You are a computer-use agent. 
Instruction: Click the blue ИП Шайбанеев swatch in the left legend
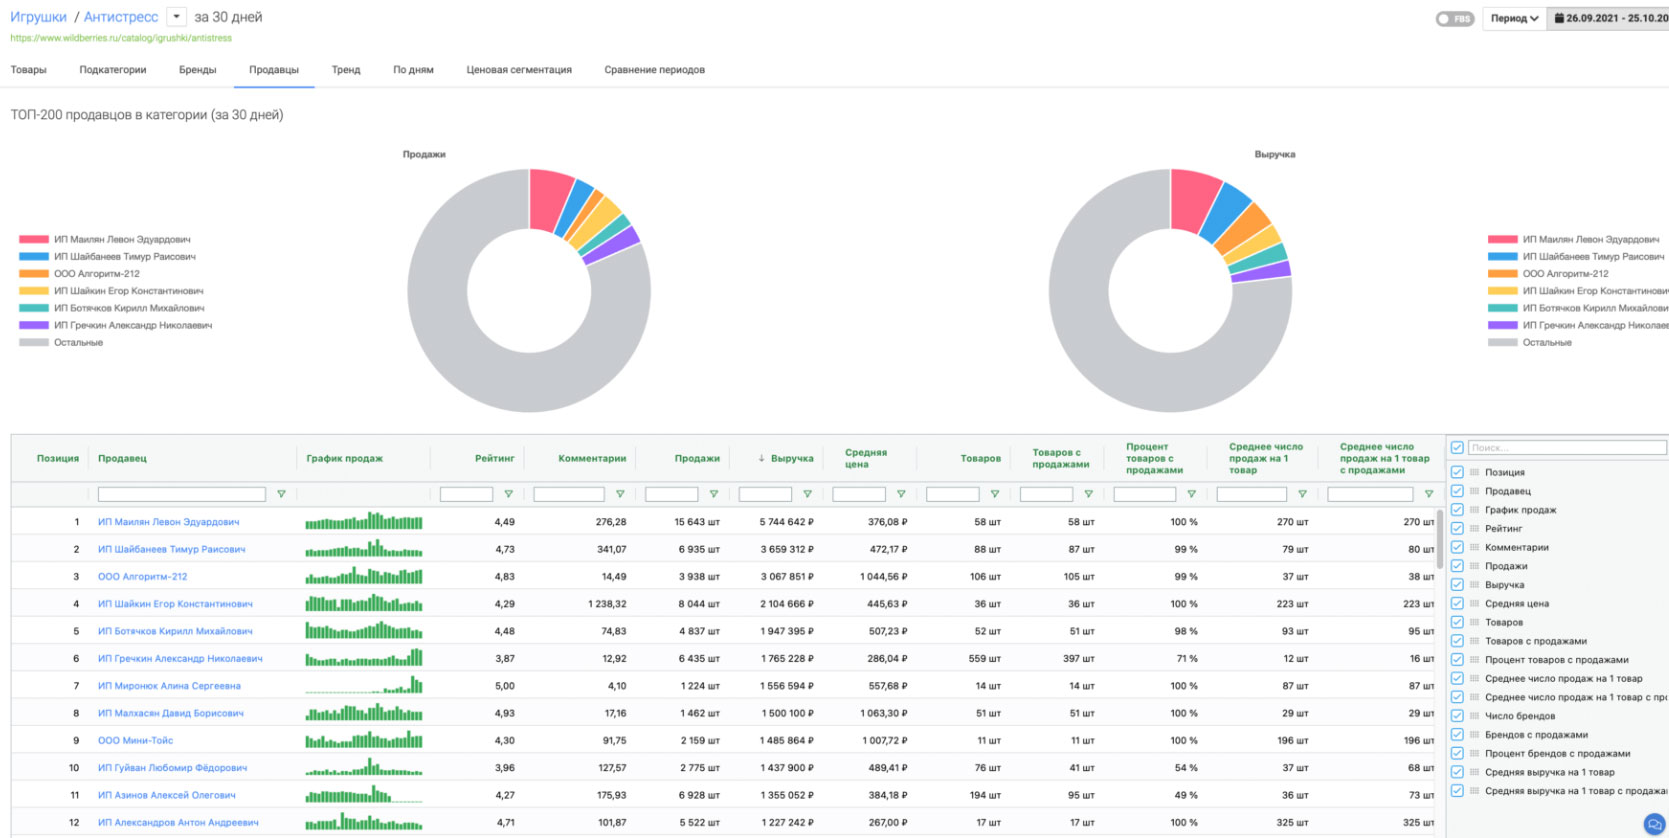[x=34, y=257]
